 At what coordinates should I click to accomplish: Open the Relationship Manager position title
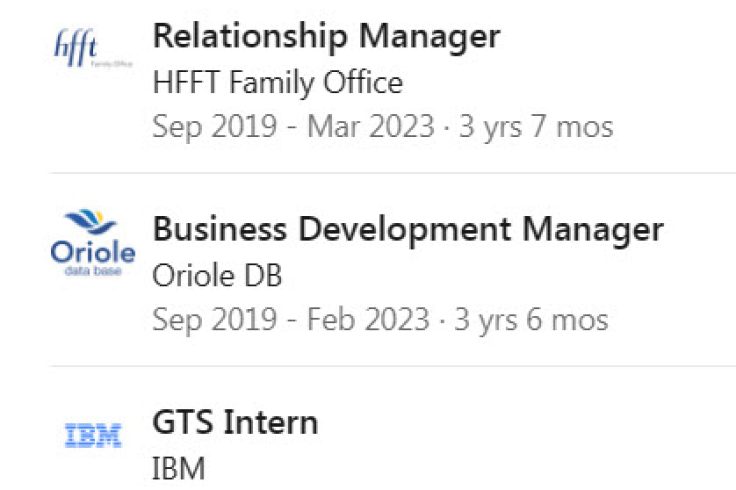pos(326,37)
